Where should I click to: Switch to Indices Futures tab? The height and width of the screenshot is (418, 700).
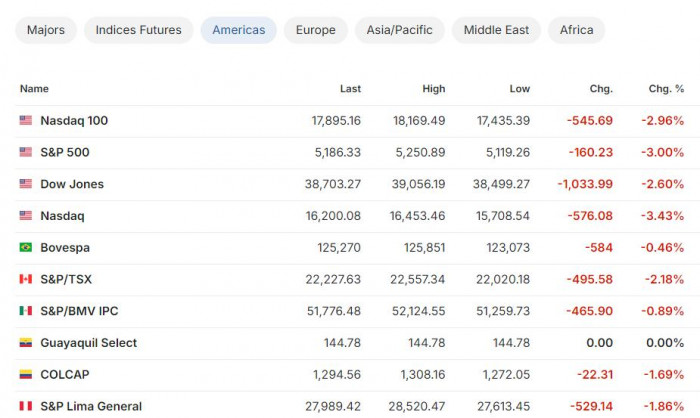tap(138, 30)
